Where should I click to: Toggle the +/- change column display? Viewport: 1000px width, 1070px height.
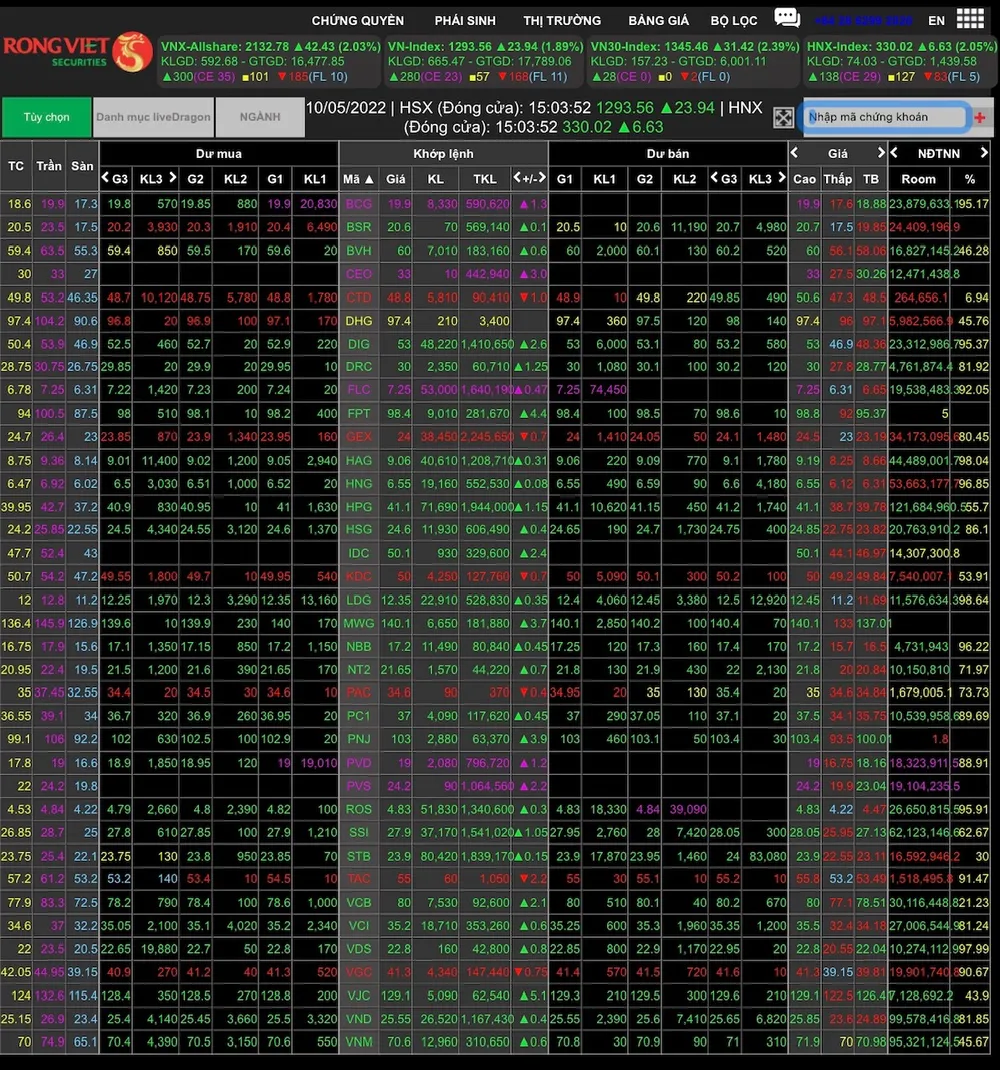pos(530,178)
